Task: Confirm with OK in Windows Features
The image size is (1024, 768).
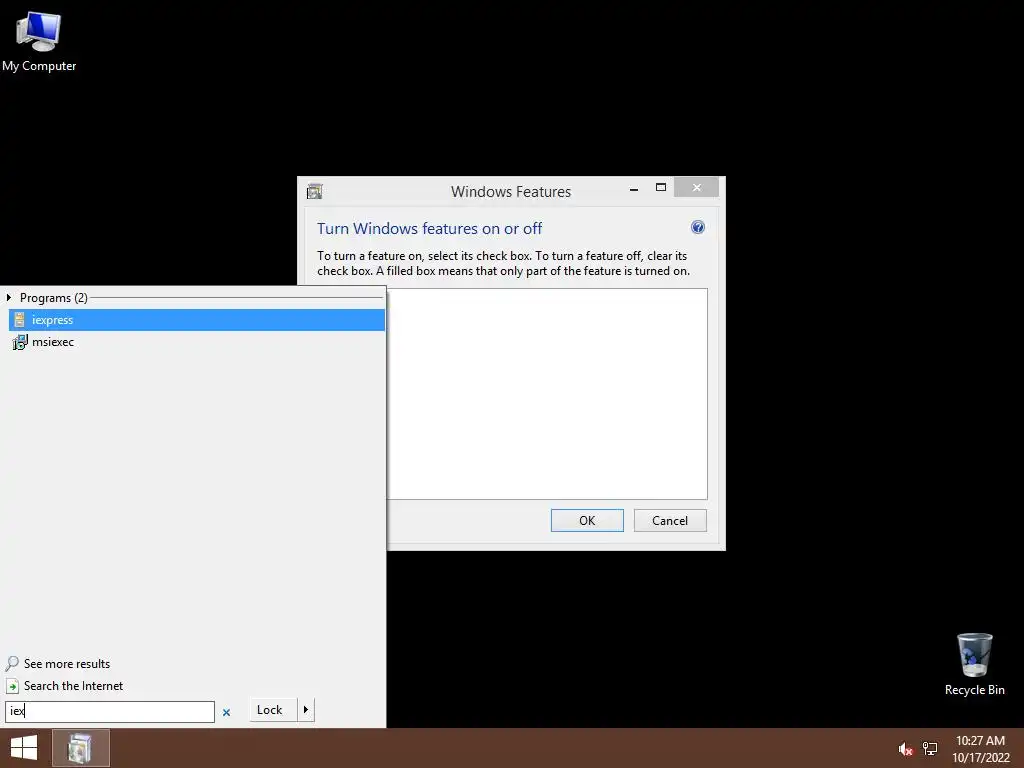Action: [587, 520]
